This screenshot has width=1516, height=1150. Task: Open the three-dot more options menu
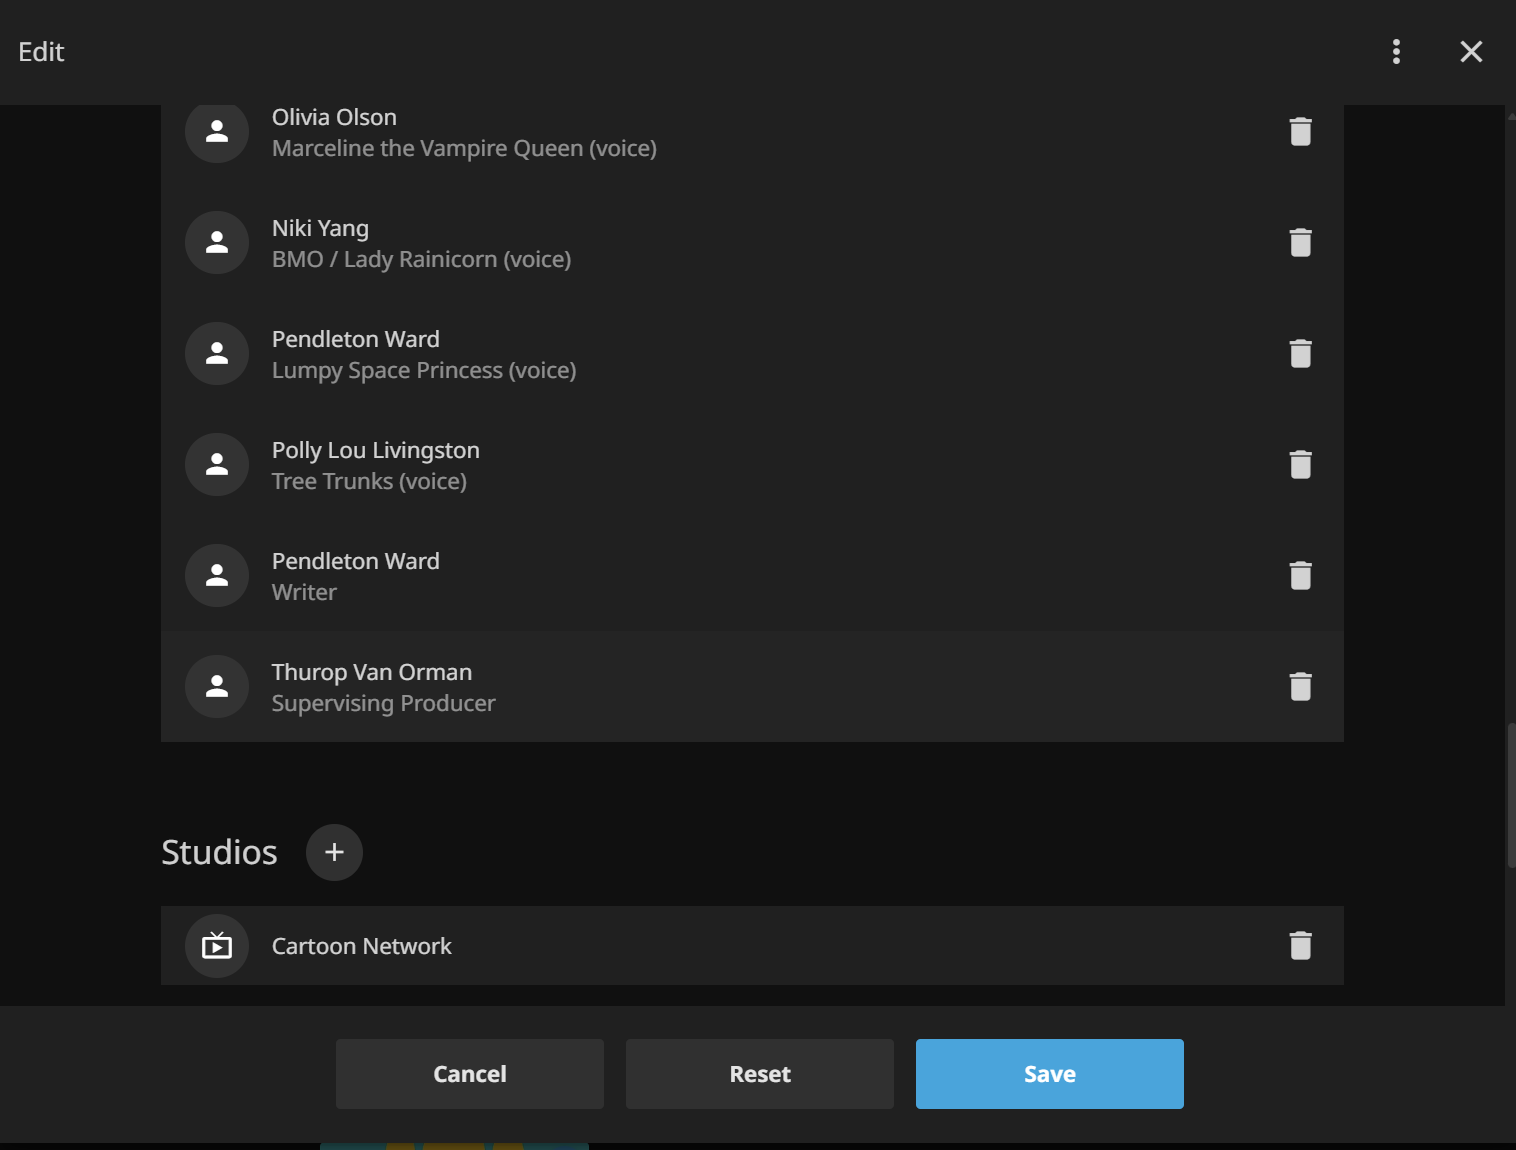[1396, 52]
